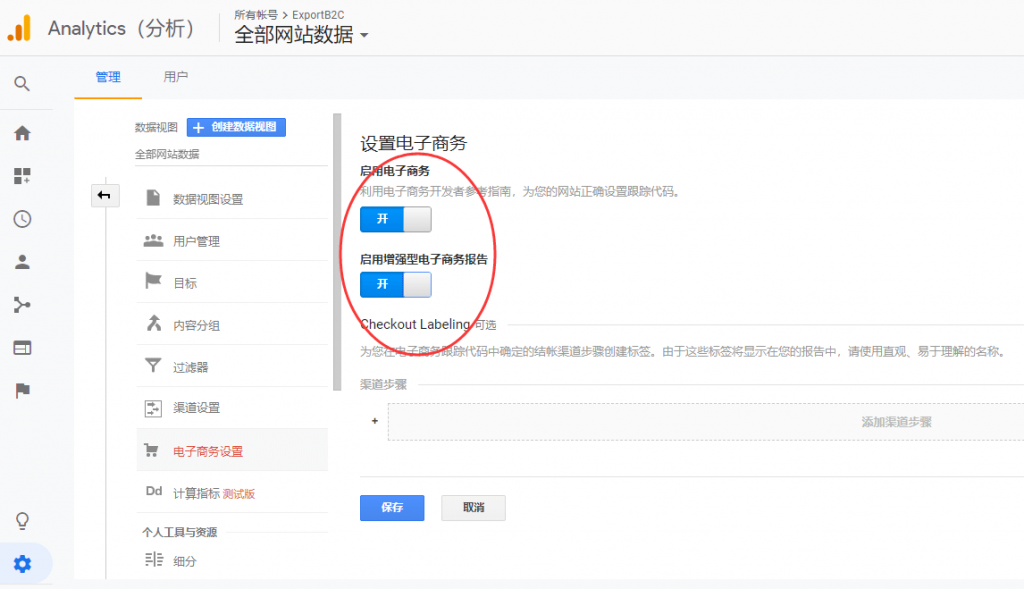
Task: Collapse the account column with back arrow
Action: 104,196
